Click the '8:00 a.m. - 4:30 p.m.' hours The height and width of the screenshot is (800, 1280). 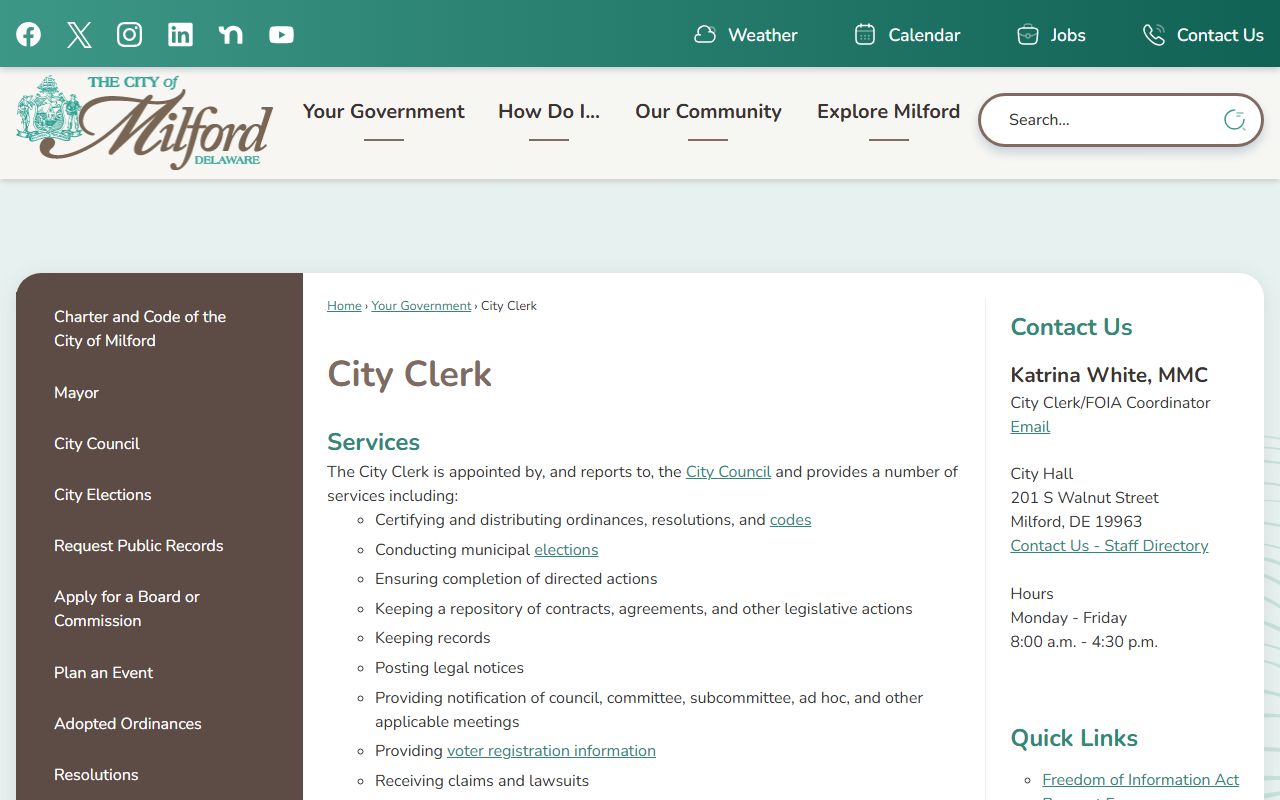pyautogui.click(x=1084, y=642)
